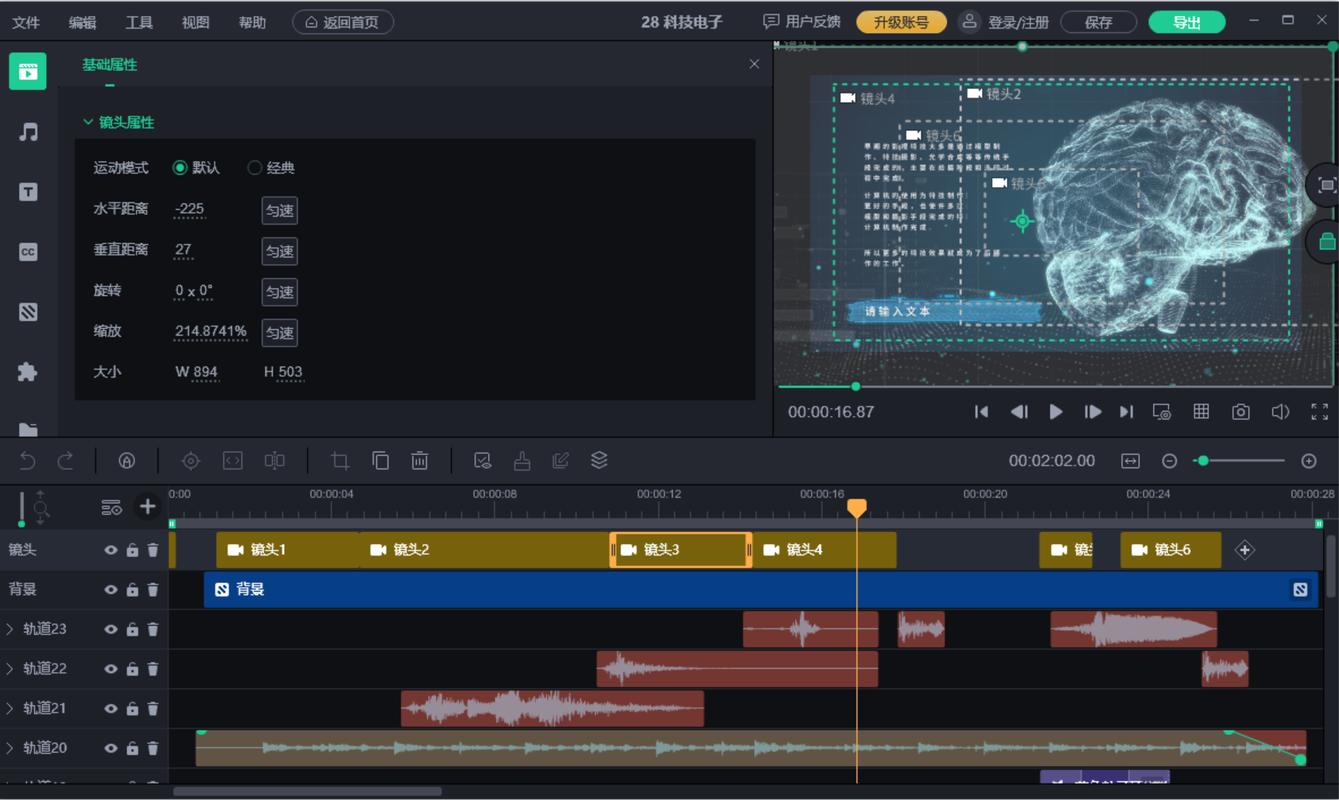This screenshot has width=1339, height=800.
Task: Click the delete trash icon in timeline toolbar
Action: click(420, 460)
